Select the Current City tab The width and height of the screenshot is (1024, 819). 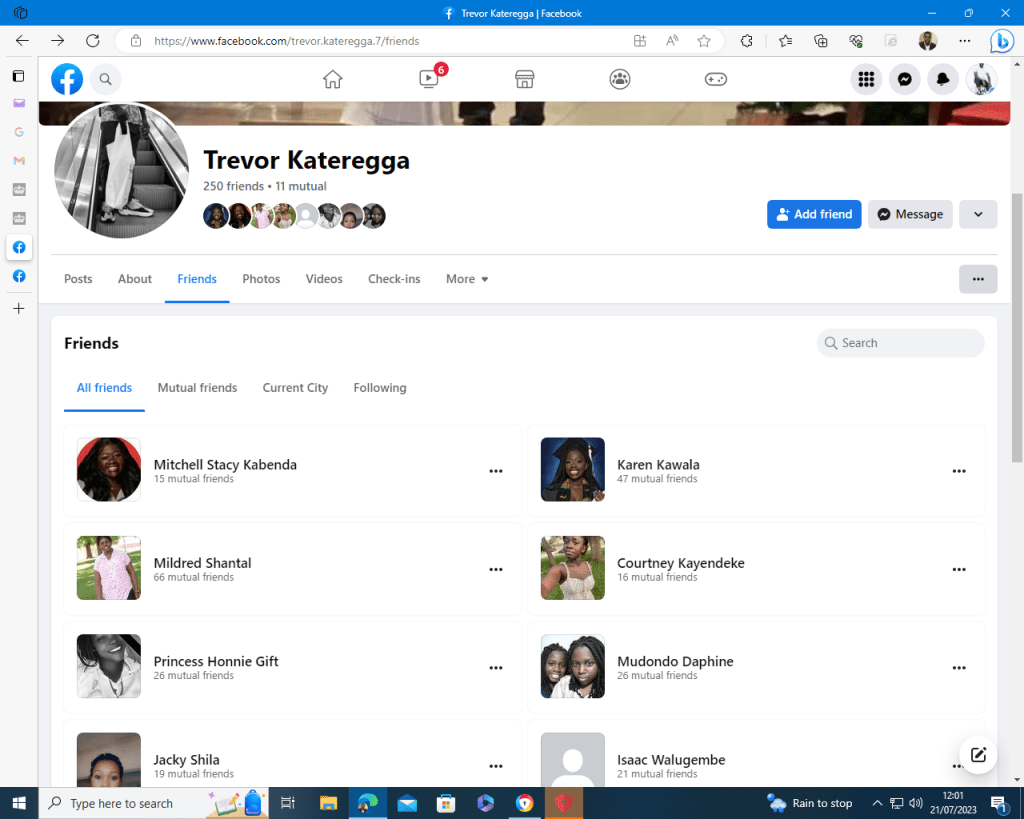pyautogui.click(x=295, y=388)
